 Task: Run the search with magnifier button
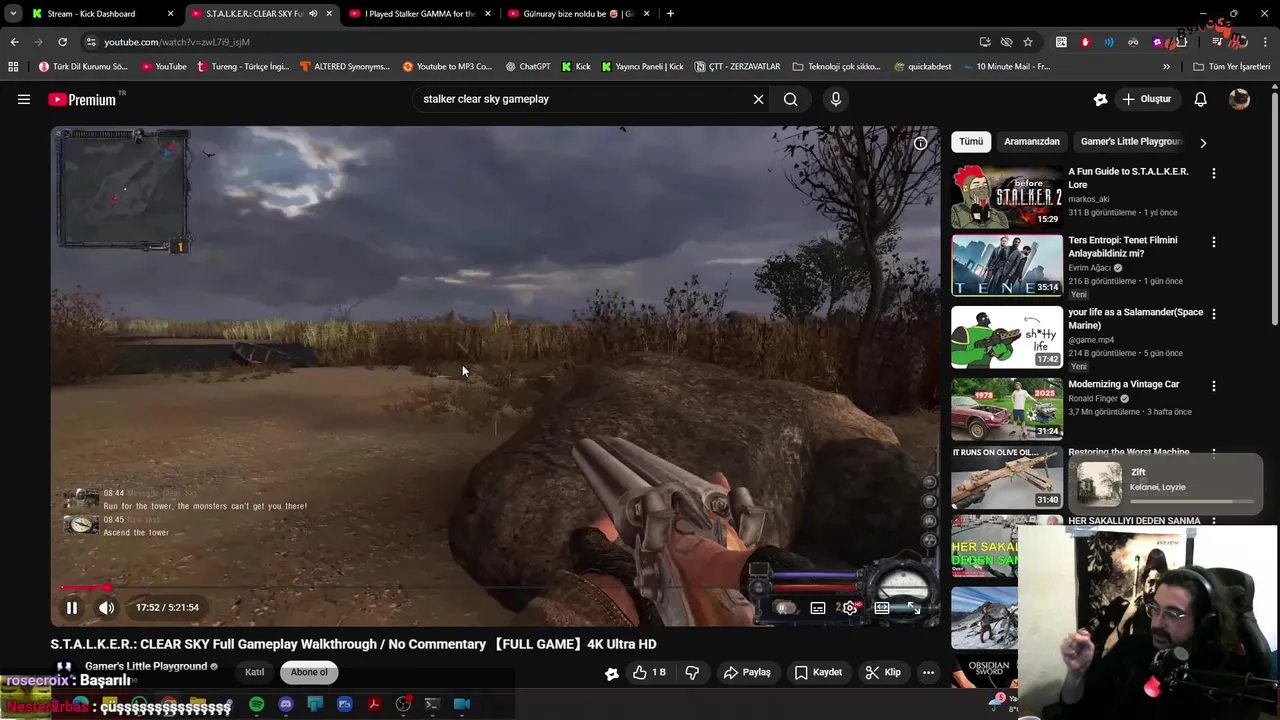(791, 99)
